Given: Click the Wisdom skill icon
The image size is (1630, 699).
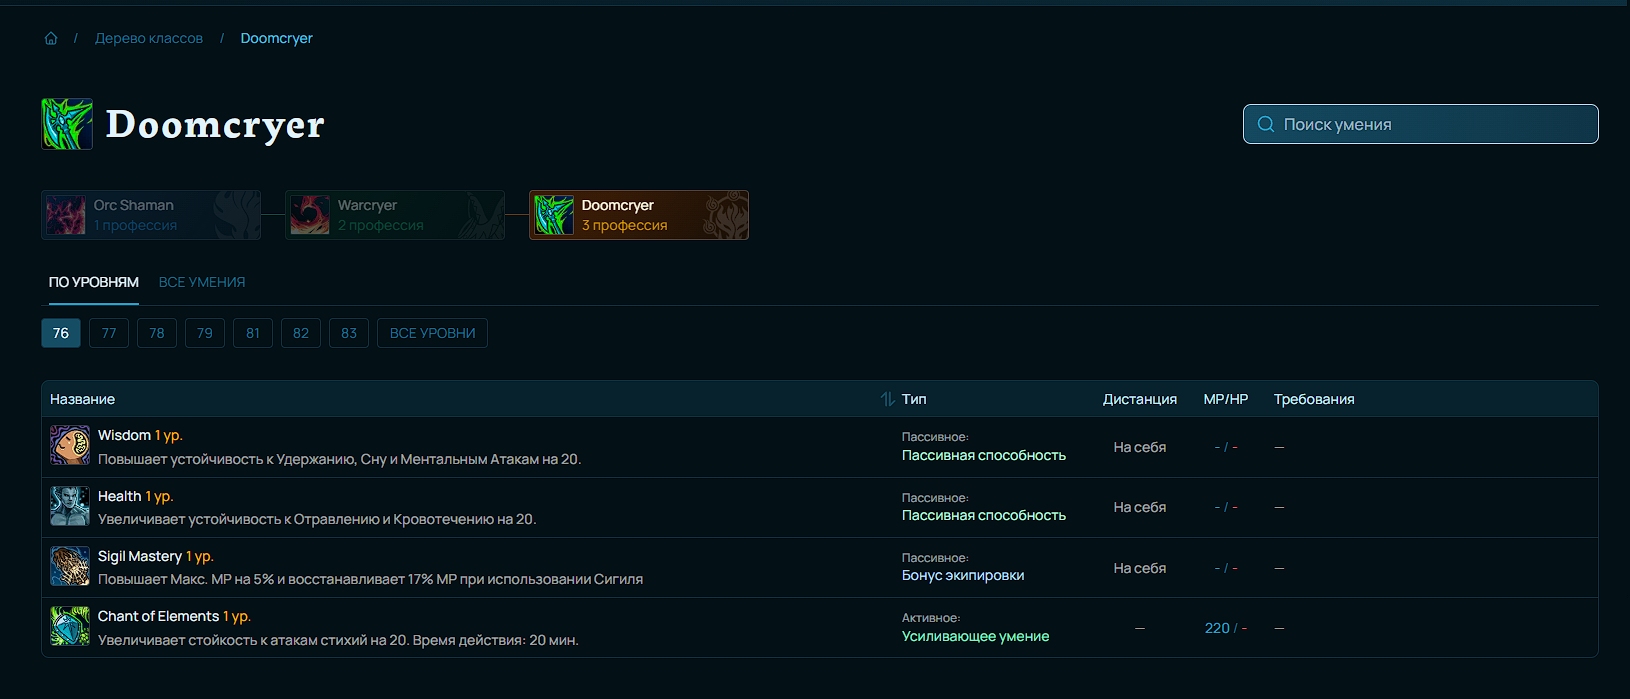Looking at the screenshot, I should click(x=70, y=446).
